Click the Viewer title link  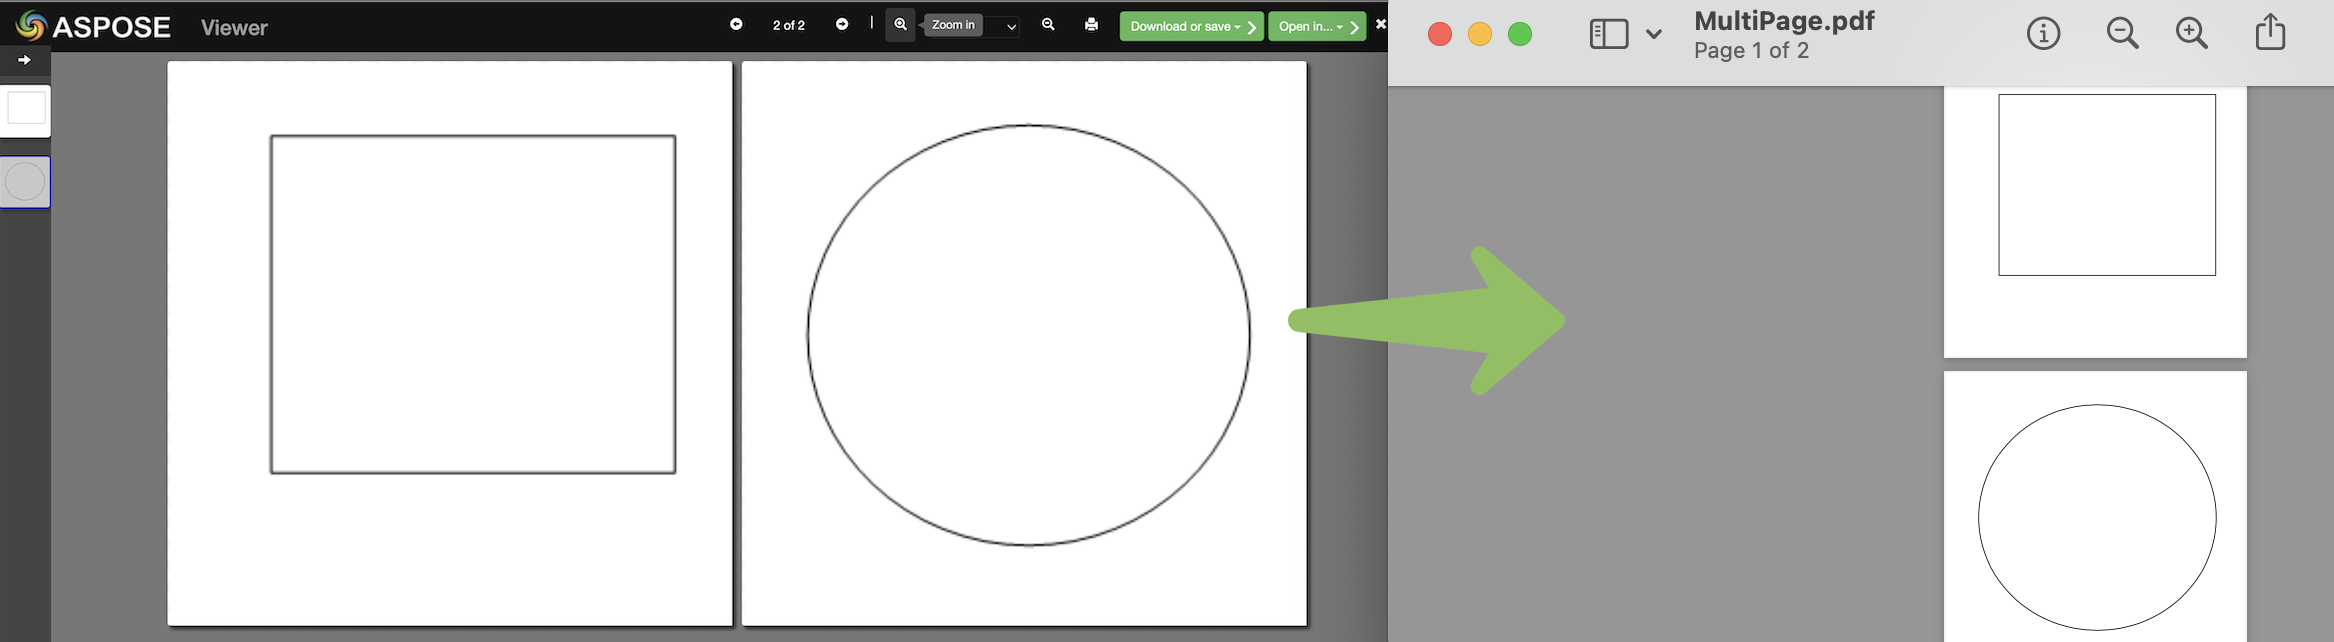(234, 28)
